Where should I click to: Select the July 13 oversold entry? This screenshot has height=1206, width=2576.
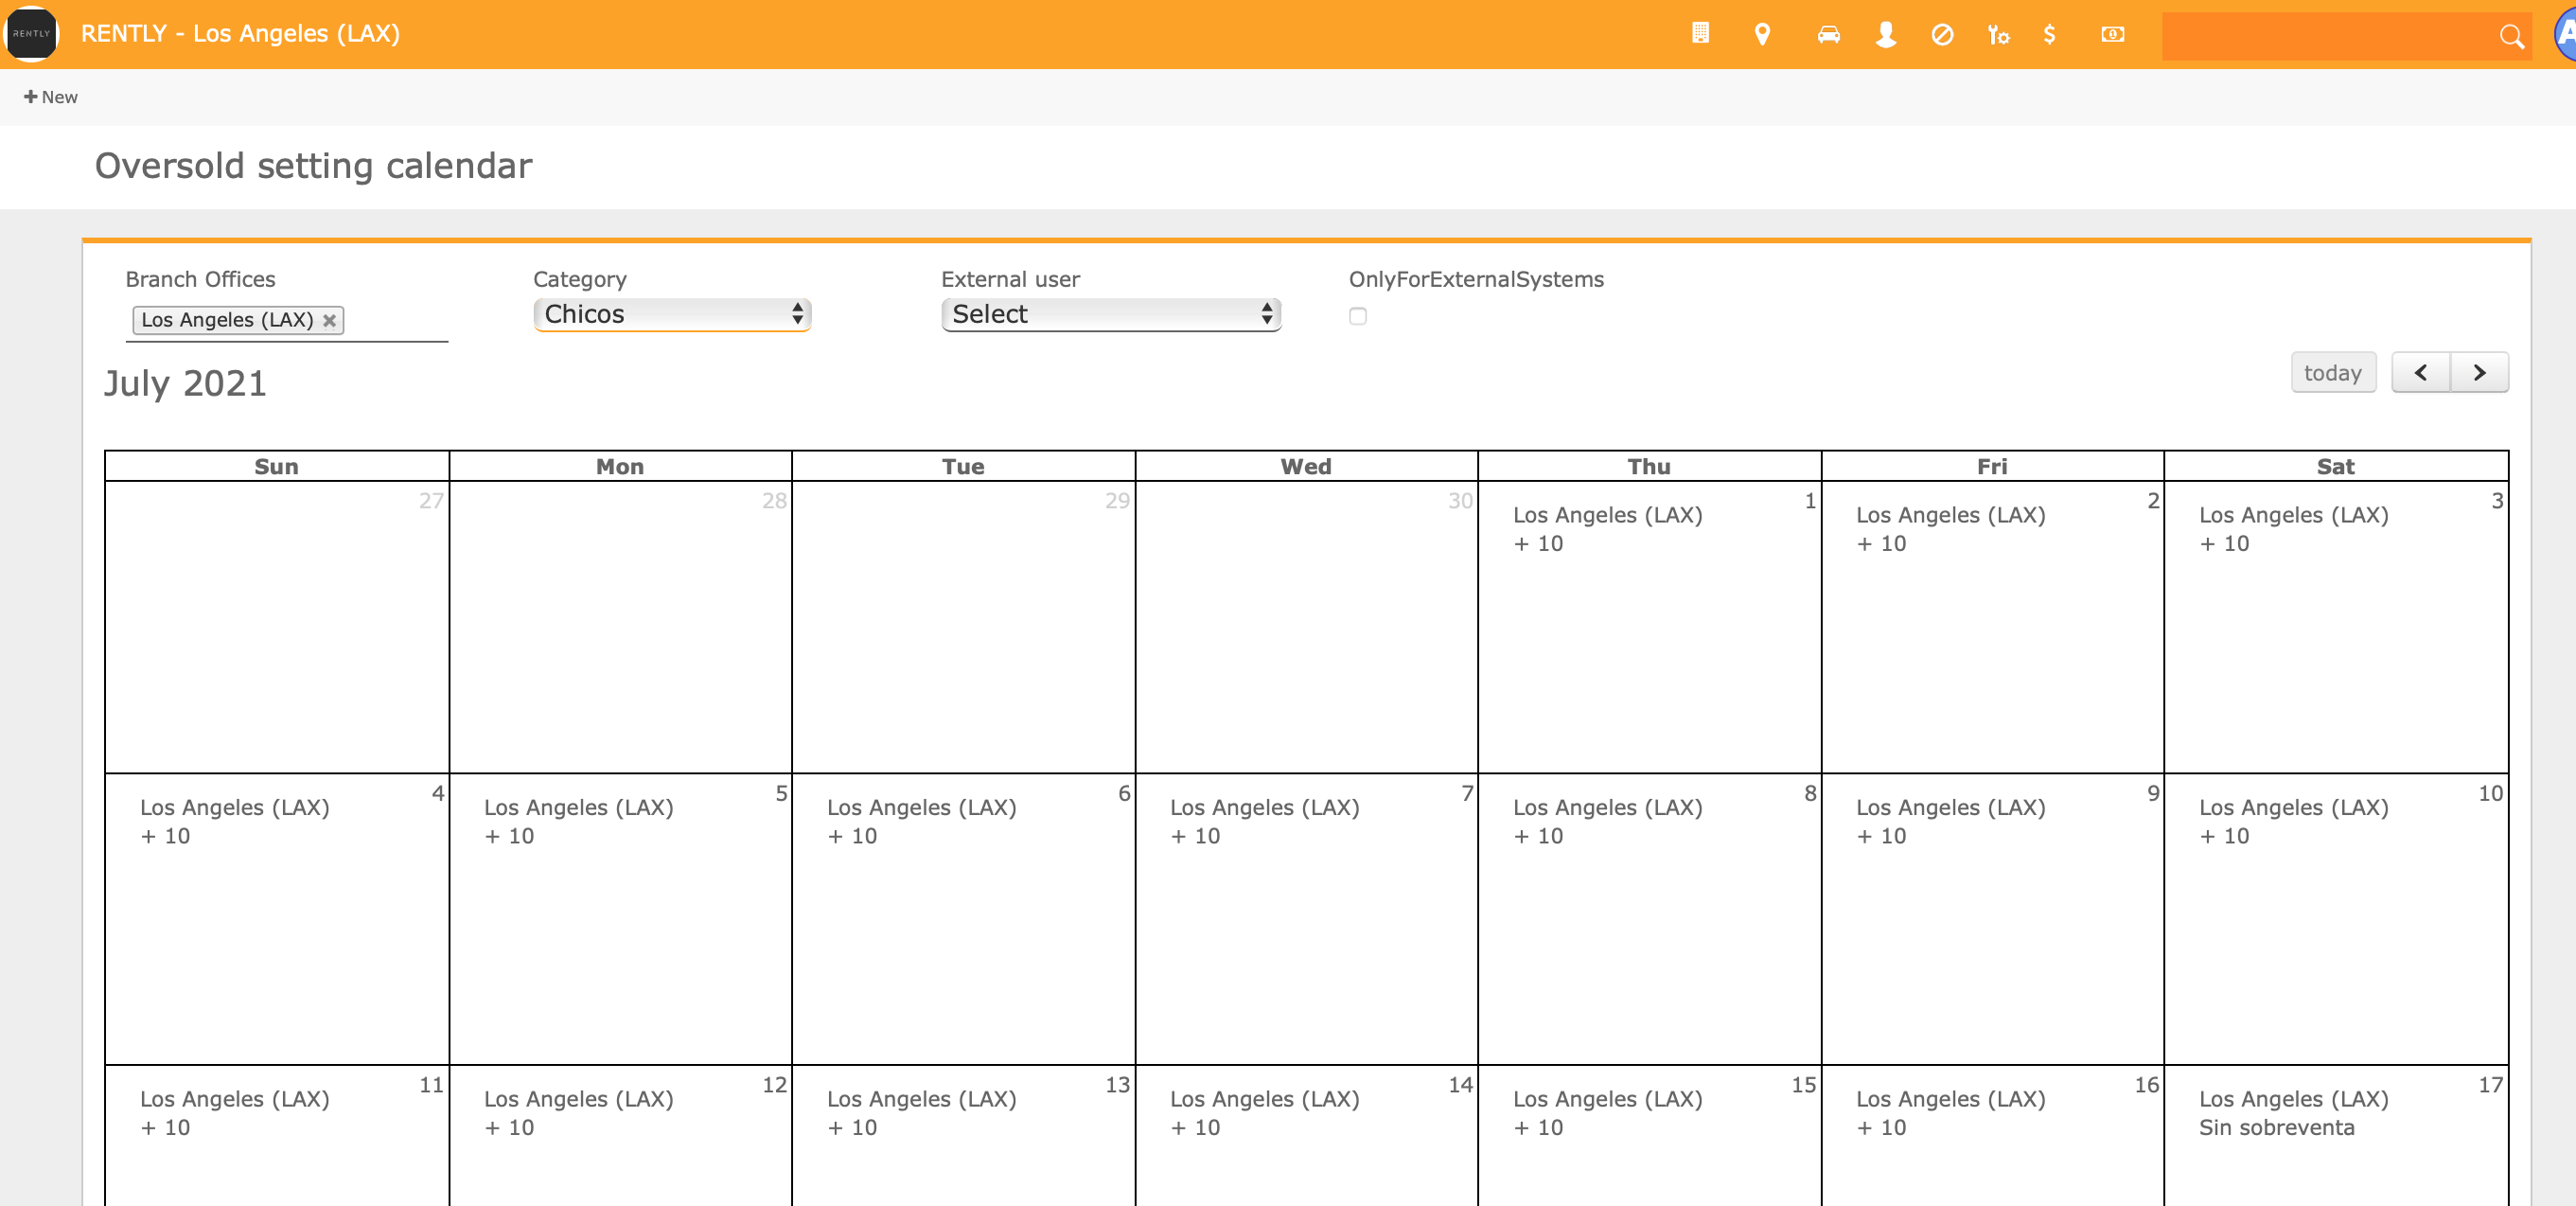click(921, 1113)
